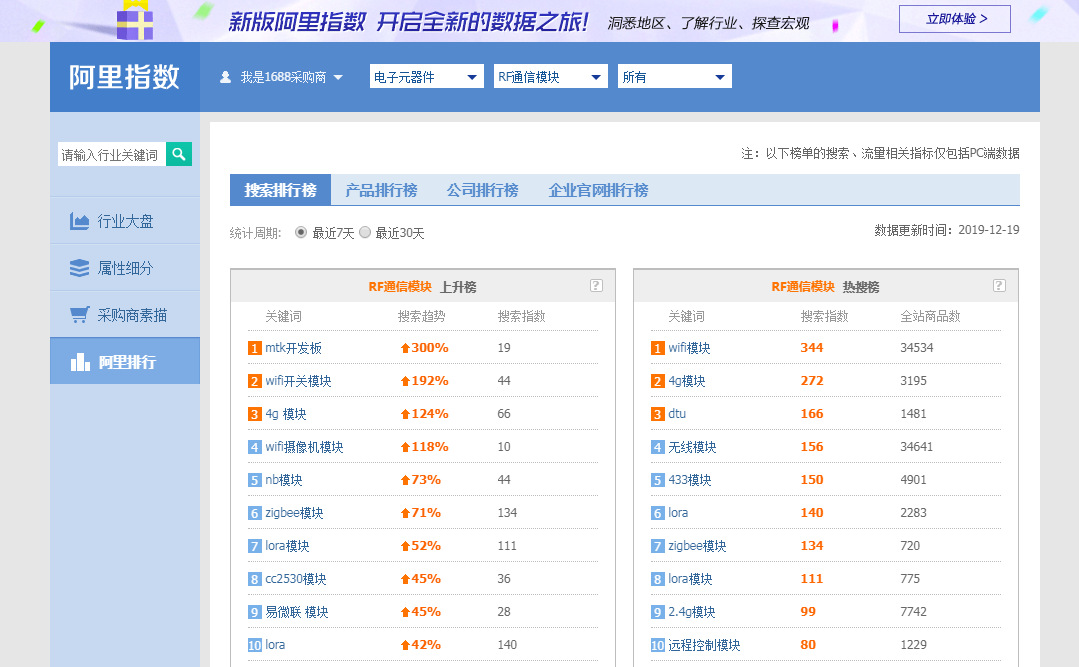1079x667 pixels.
Task: Click the 192% trend value for wifi开关模块
Action: 425,381
